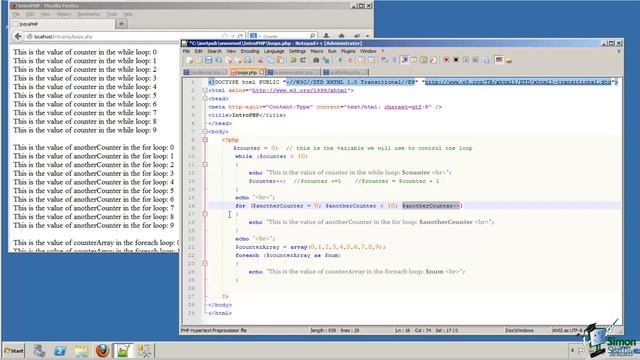The image size is (640, 360).
Task: Click the Notepad++ icon in the taskbar
Action: [123, 351]
